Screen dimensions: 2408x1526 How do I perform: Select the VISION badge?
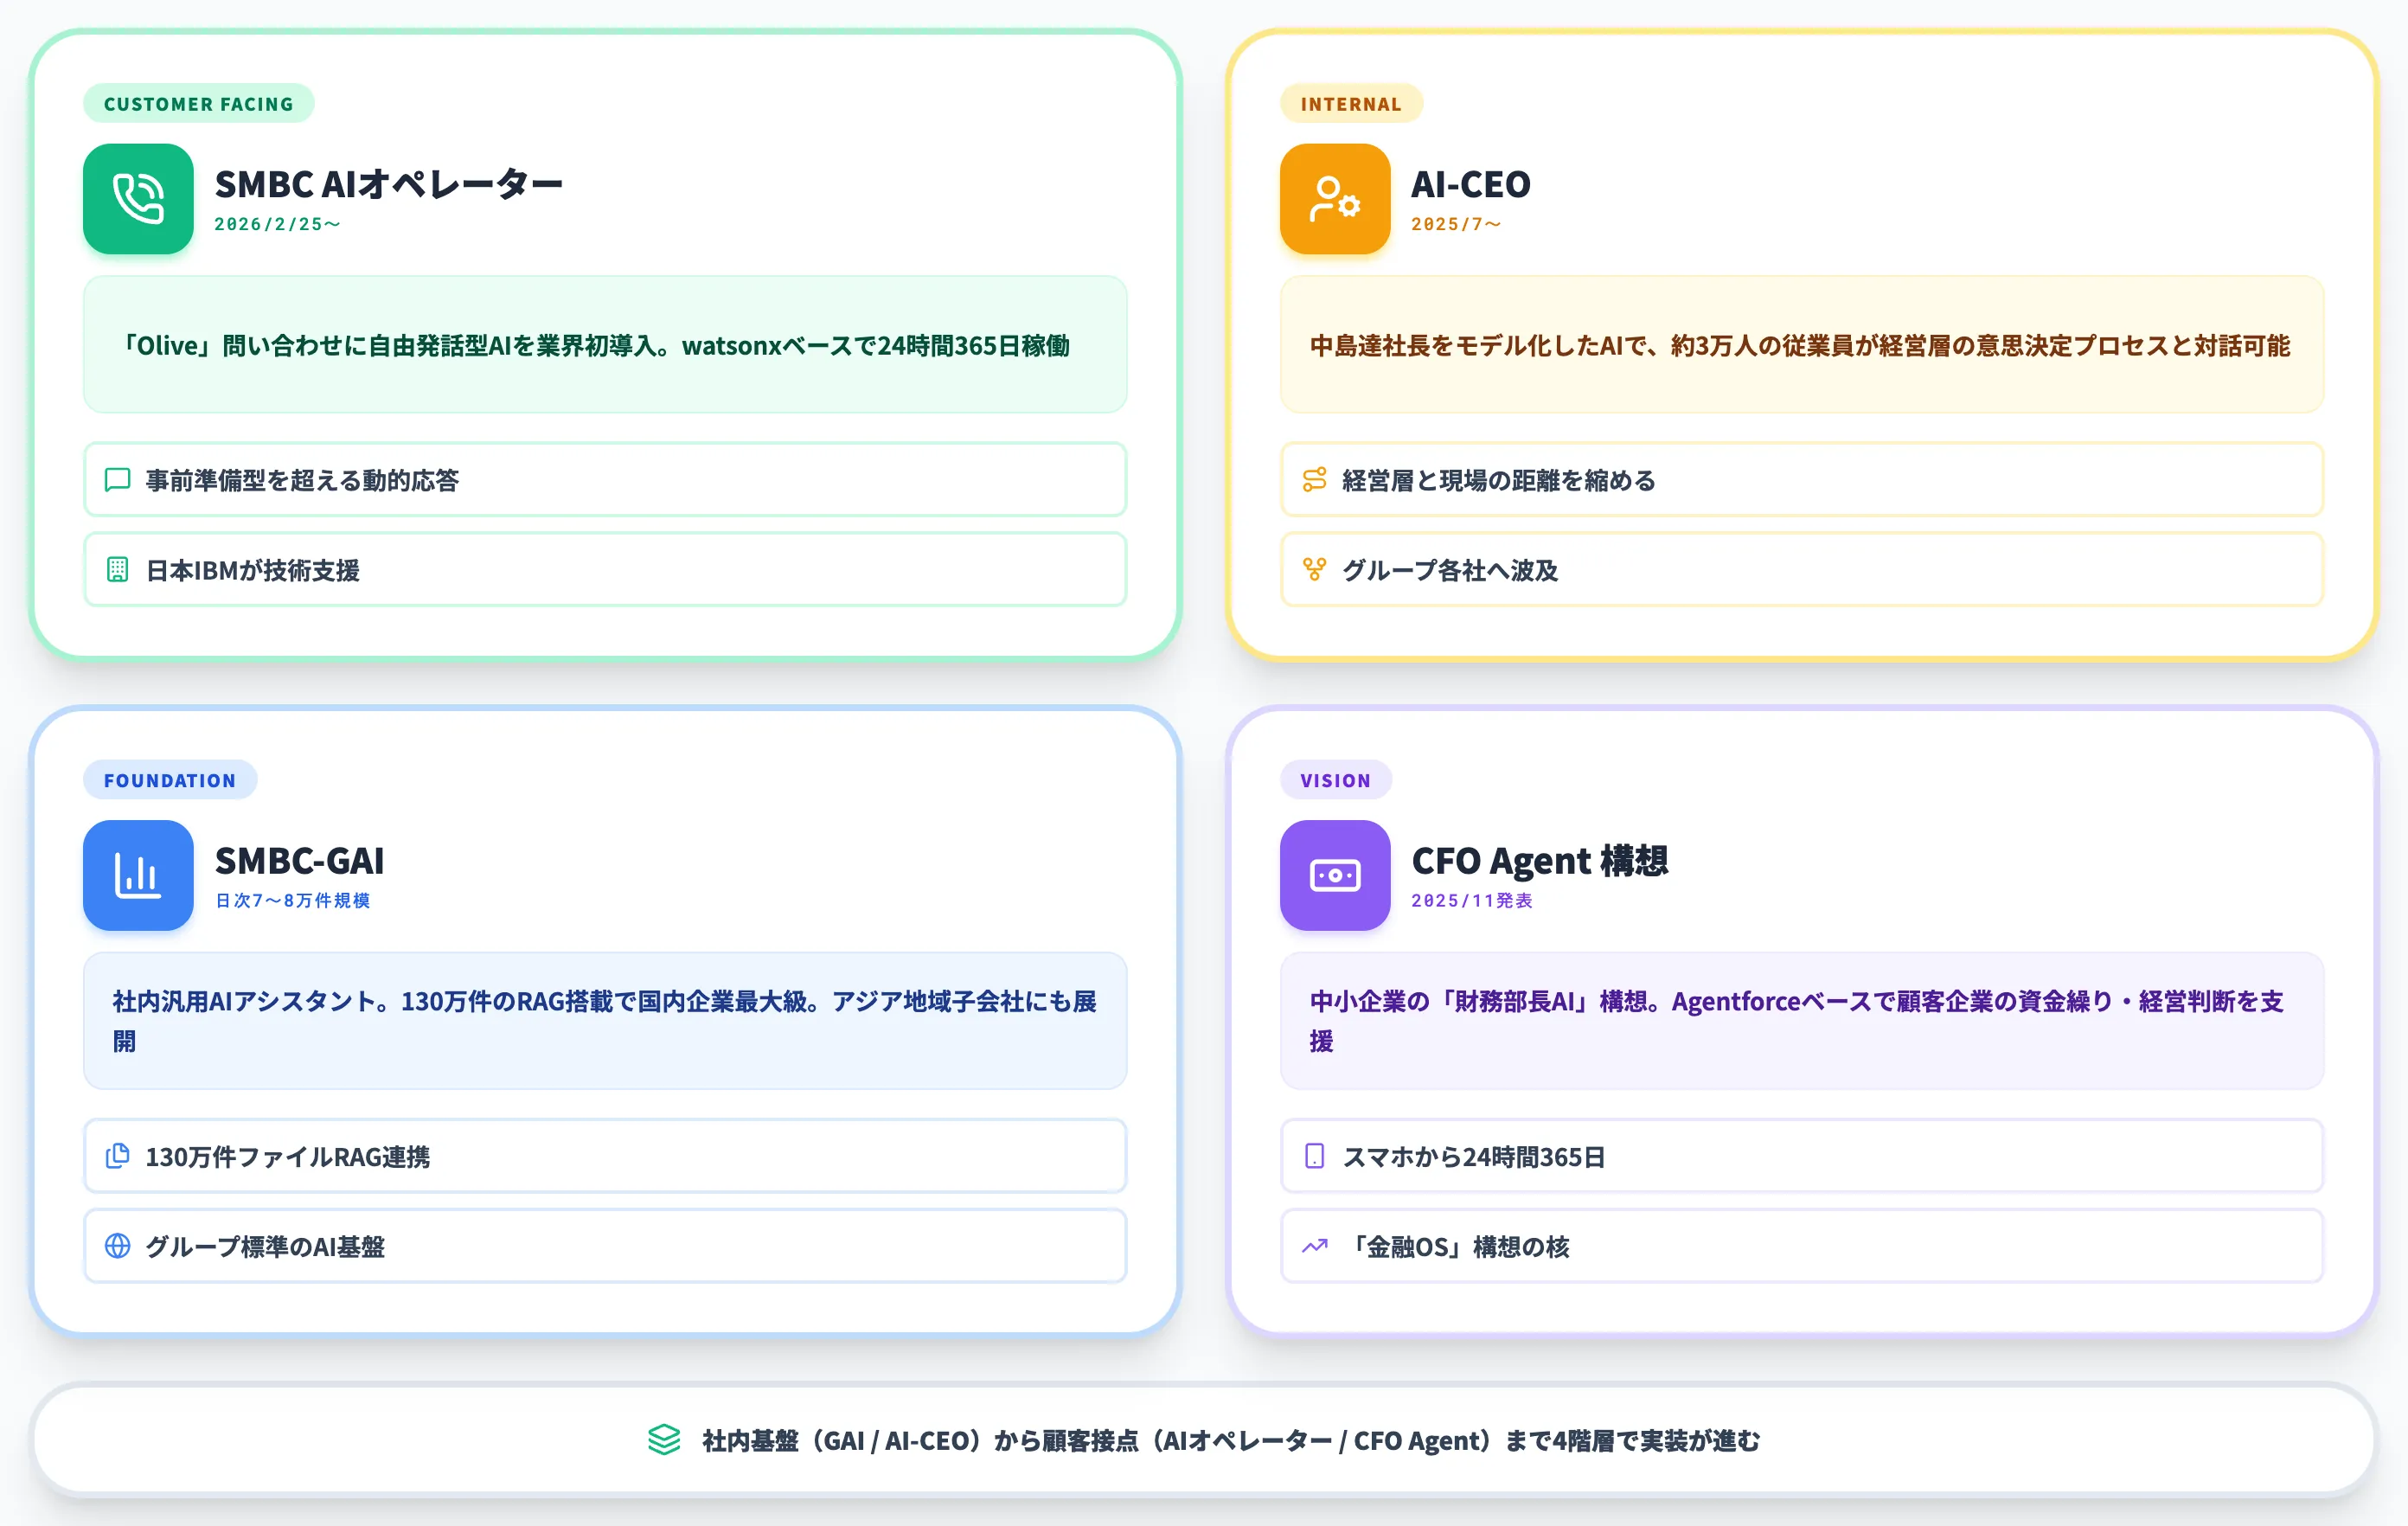(1336, 780)
